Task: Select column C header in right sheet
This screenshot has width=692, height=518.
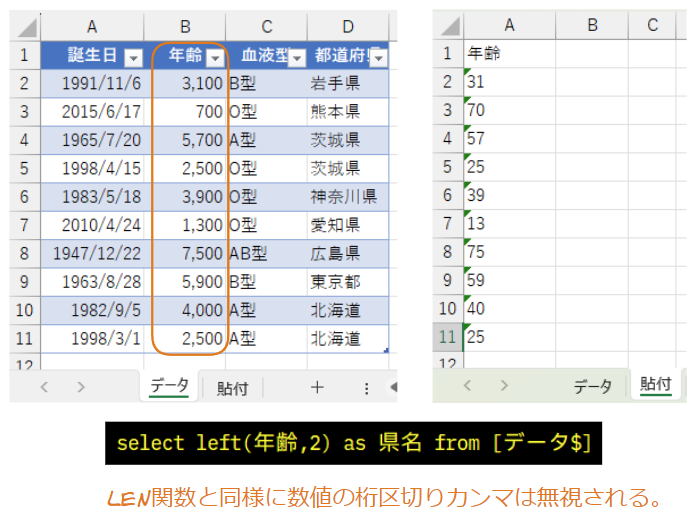Action: tap(652, 25)
